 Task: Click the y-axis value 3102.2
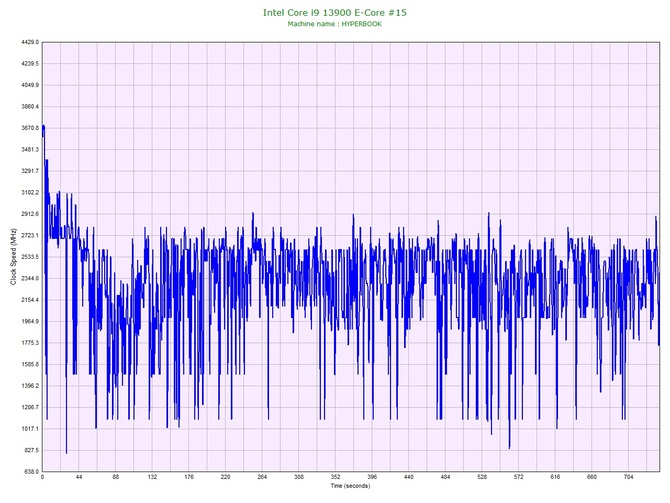point(30,192)
